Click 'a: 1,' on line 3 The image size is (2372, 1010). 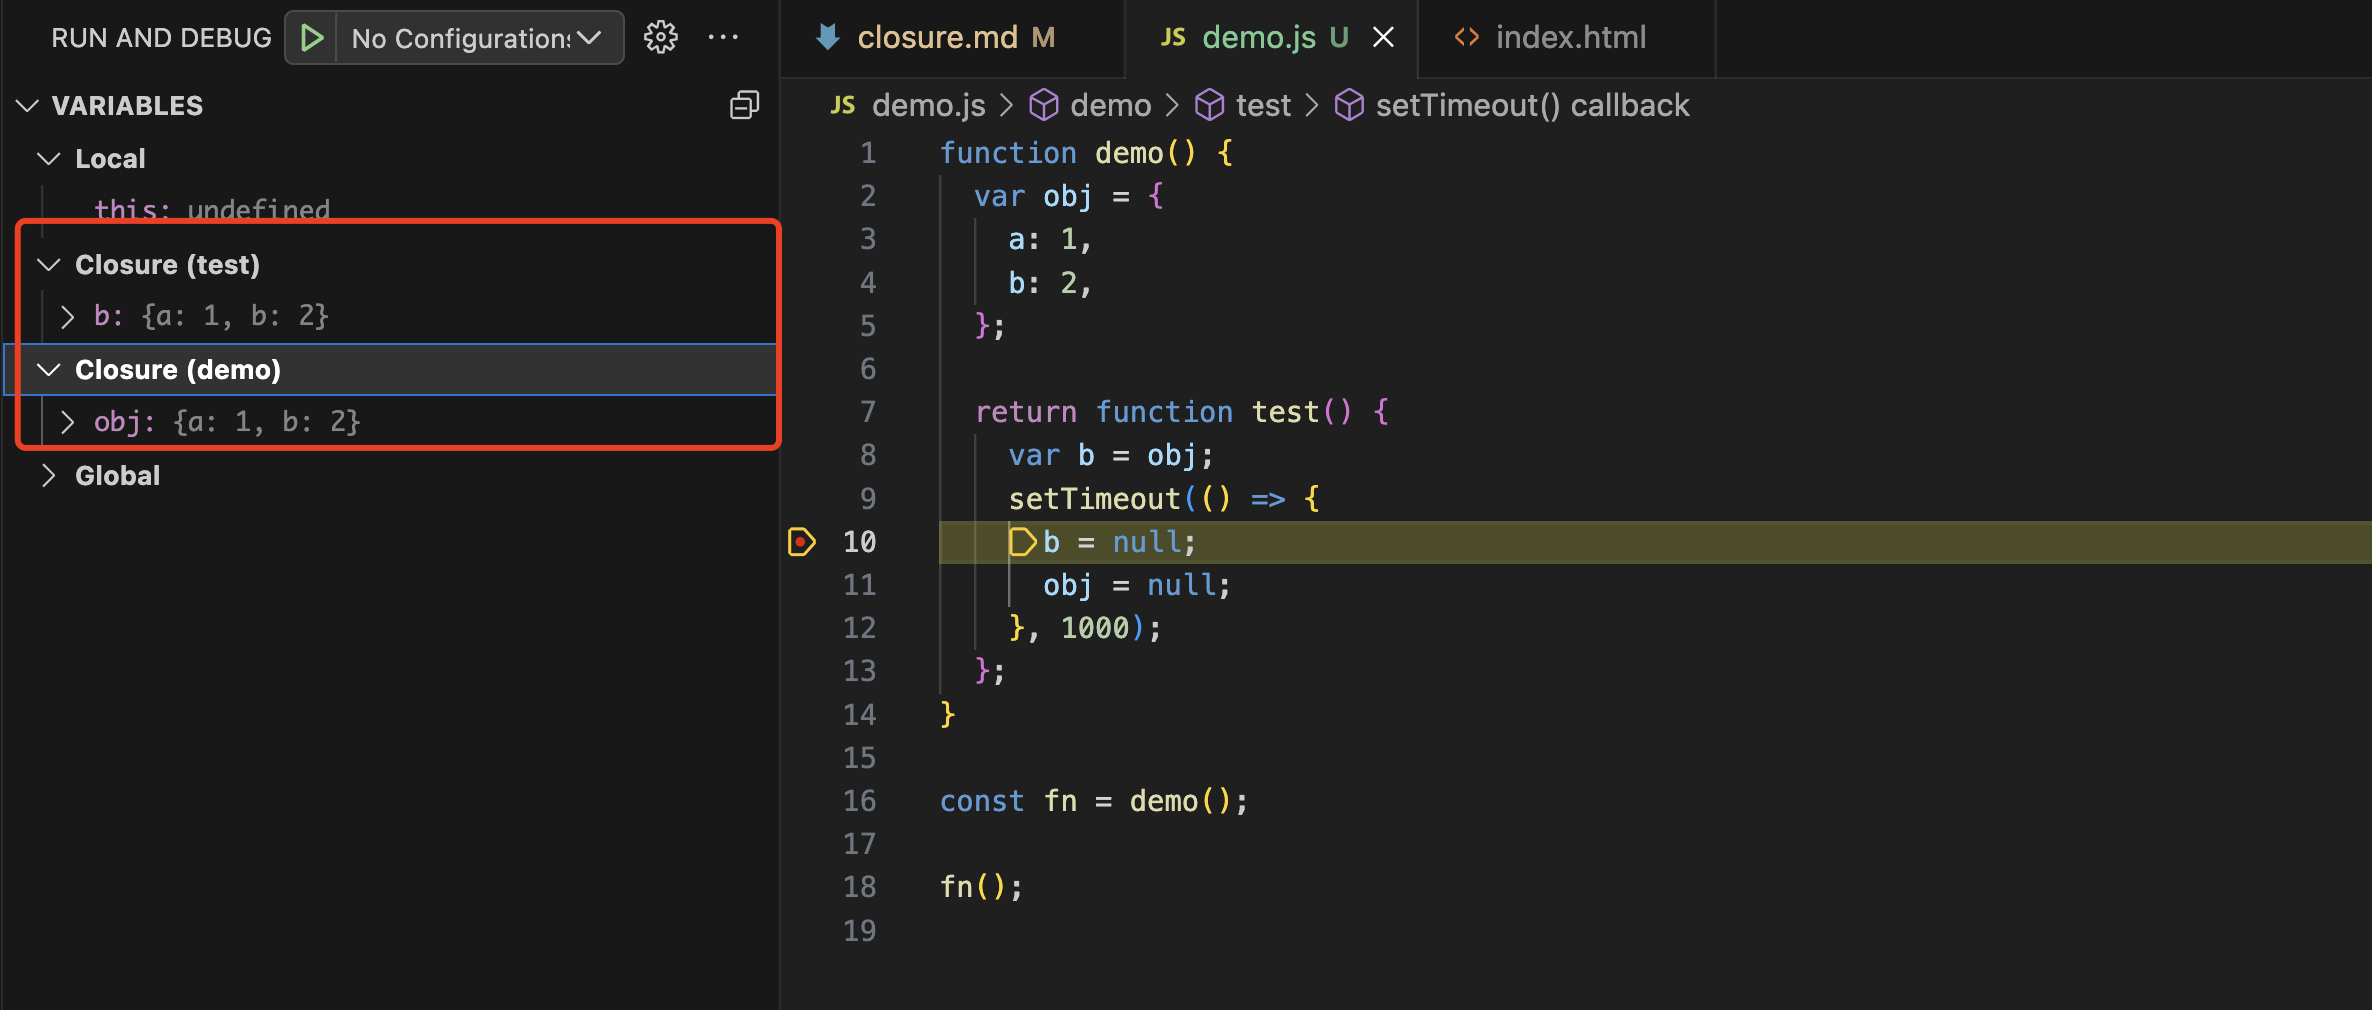(1049, 239)
